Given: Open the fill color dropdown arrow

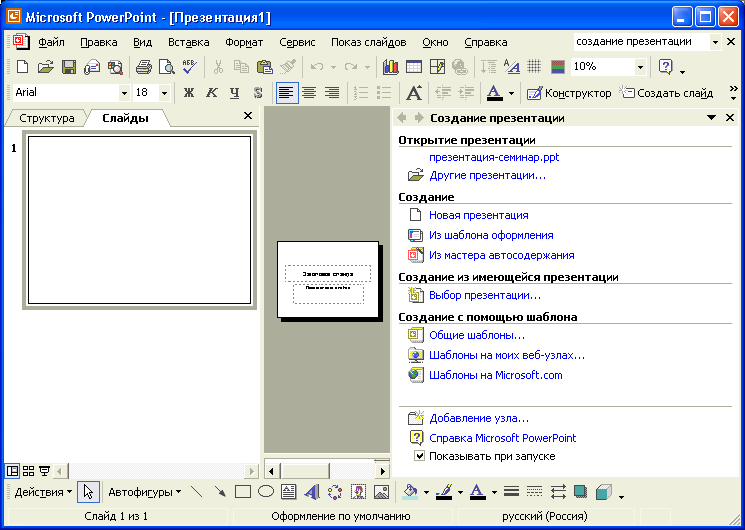Looking at the screenshot, I should pos(426,492).
